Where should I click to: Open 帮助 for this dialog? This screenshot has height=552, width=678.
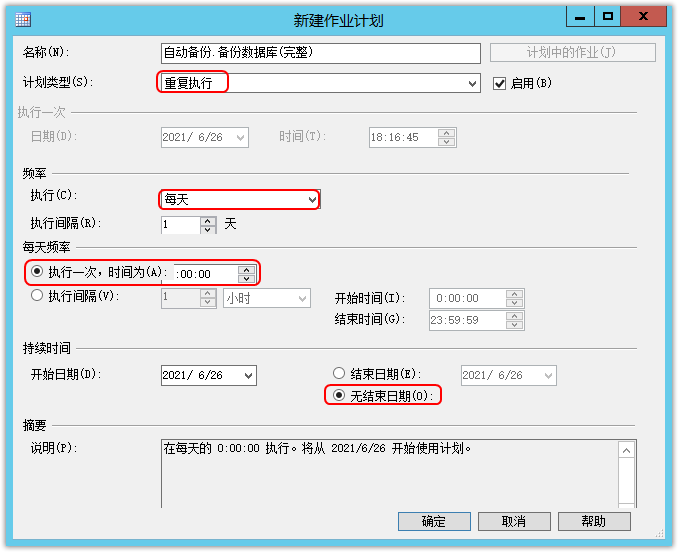coord(594,521)
